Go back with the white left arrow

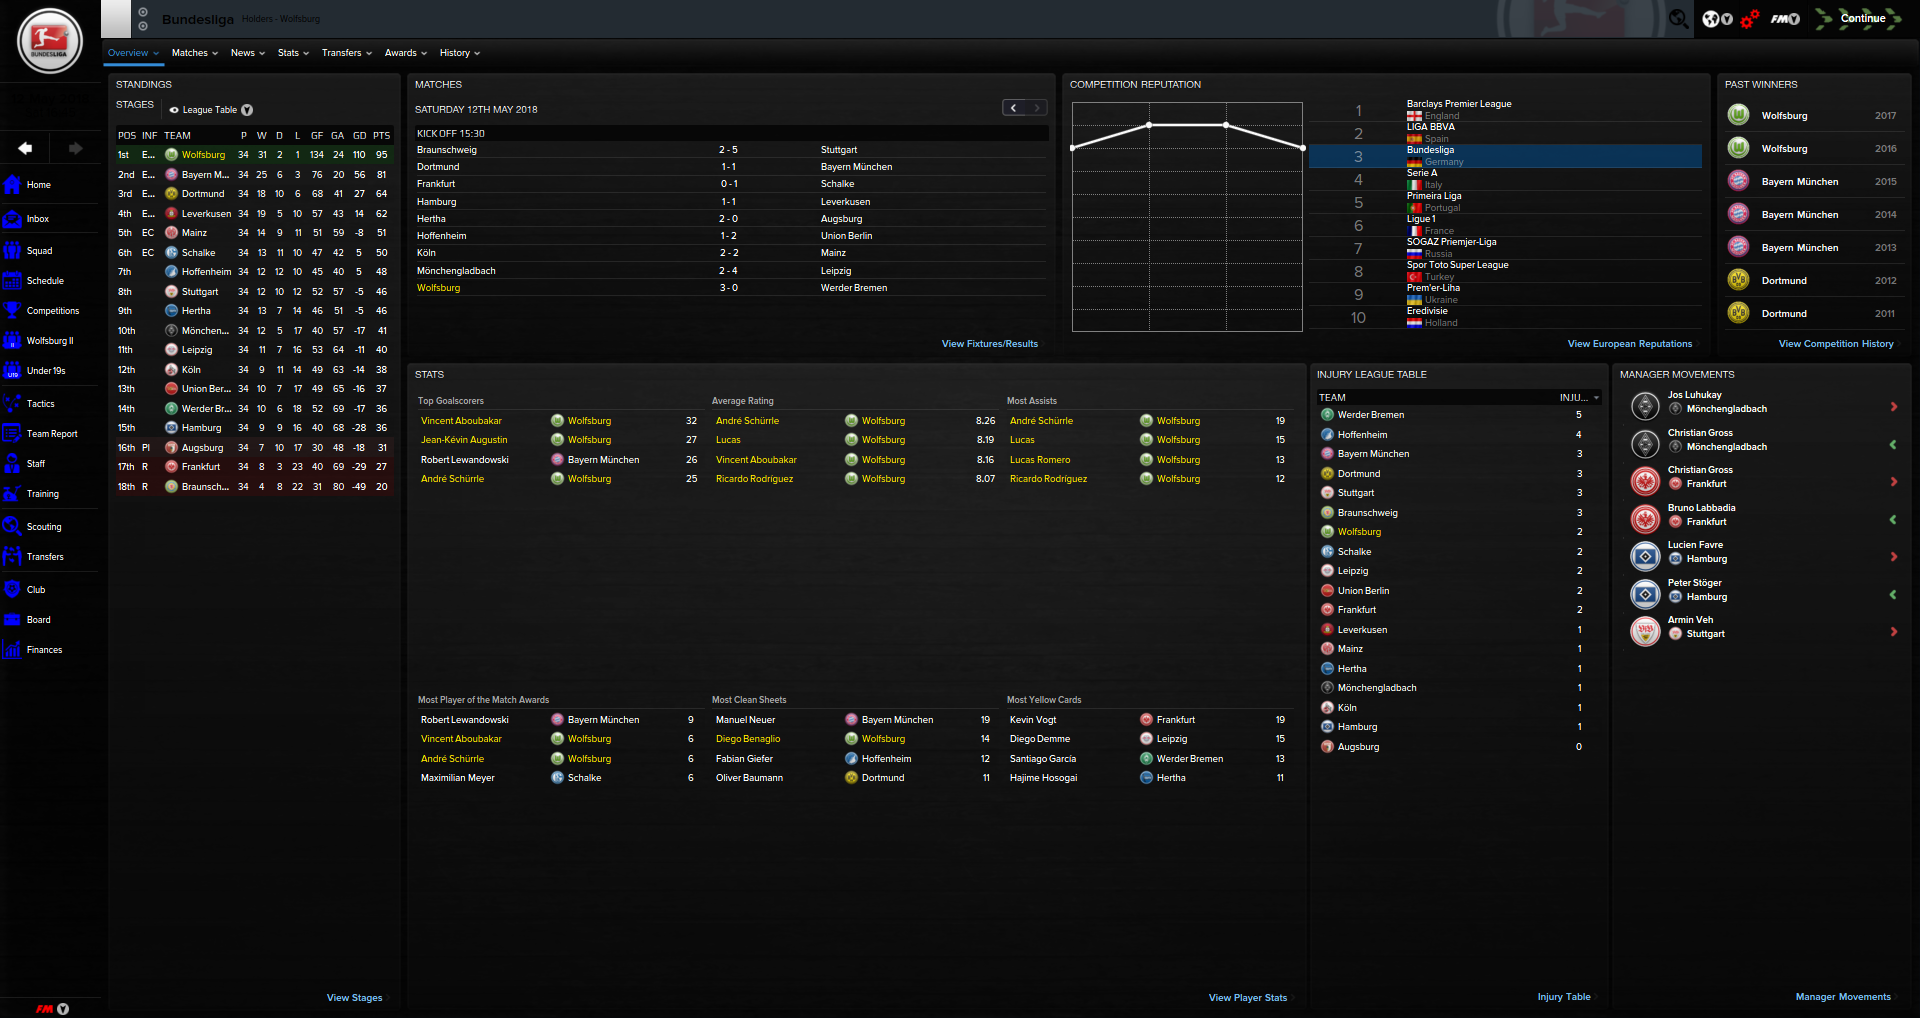[x=25, y=148]
